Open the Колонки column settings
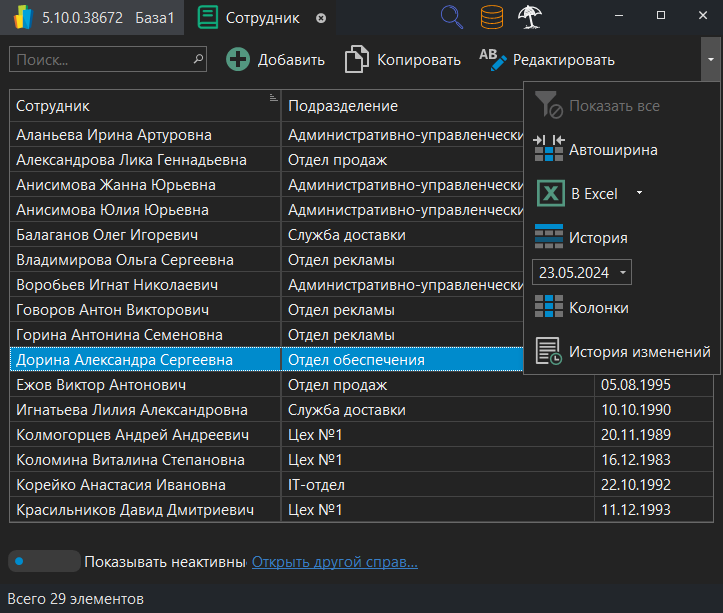Image resolution: width=723 pixels, height=613 pixels. 598,308
